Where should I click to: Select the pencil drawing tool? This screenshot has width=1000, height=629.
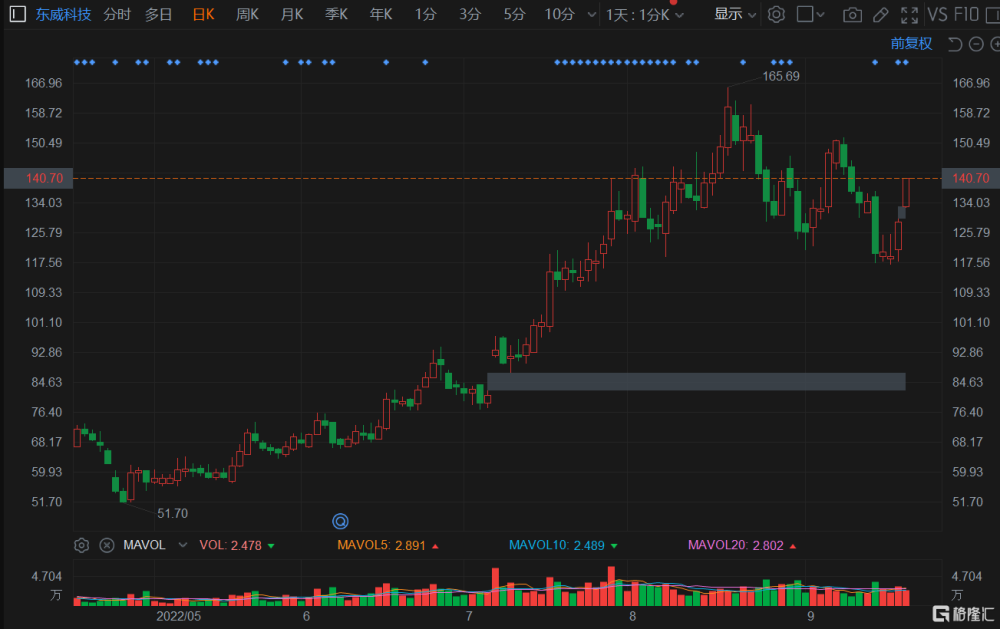pyautogui.click(x=880, y=15)
